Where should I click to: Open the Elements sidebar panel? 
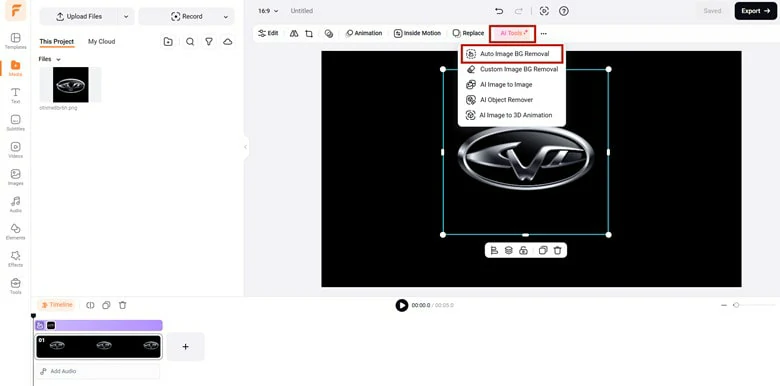click(x=15, y=232)
